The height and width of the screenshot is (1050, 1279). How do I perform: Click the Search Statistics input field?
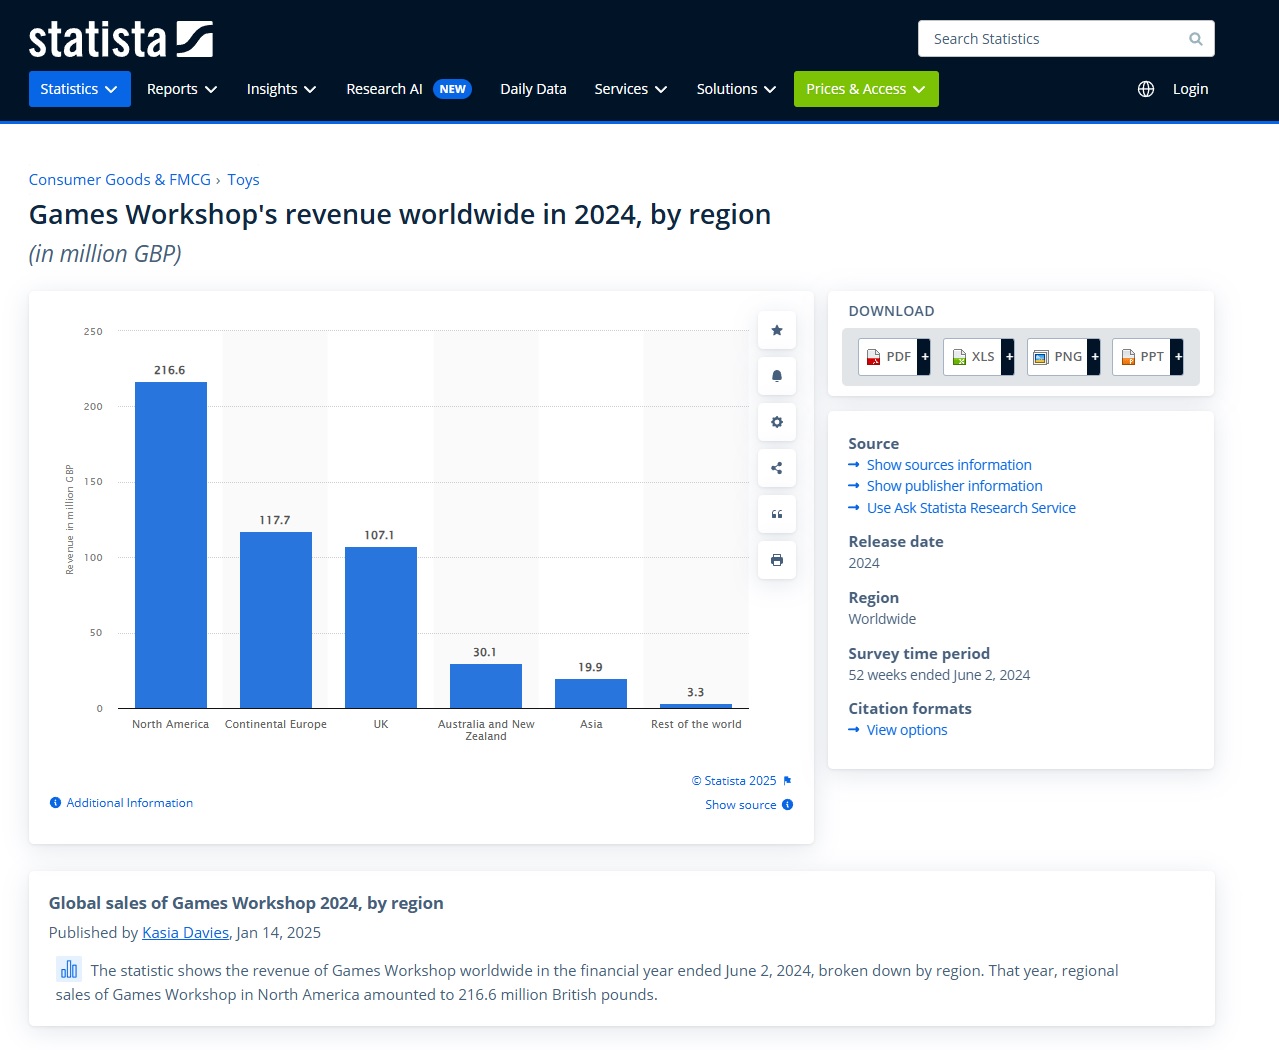(1066, 39)
